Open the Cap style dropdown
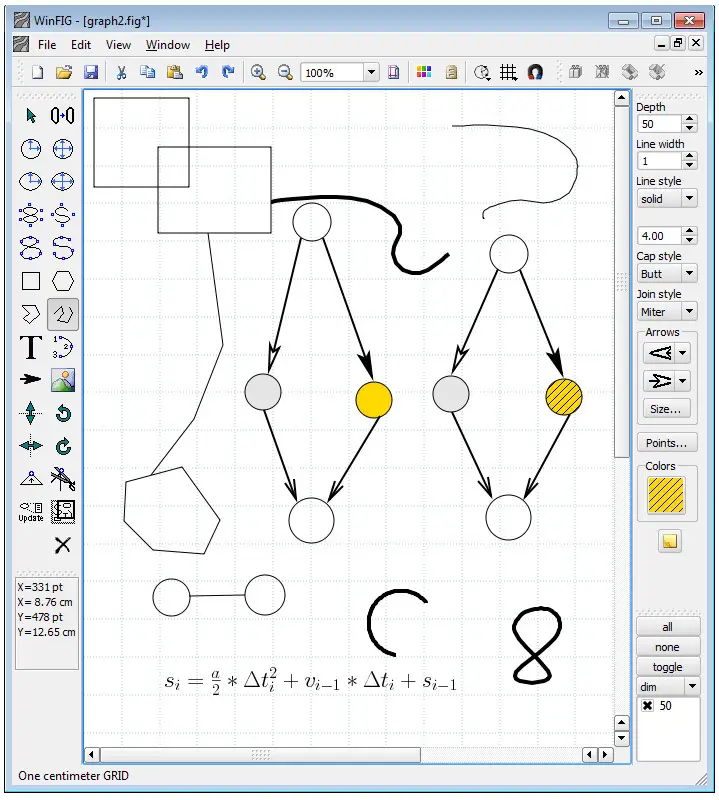719x800 pixels. point(689,273)
